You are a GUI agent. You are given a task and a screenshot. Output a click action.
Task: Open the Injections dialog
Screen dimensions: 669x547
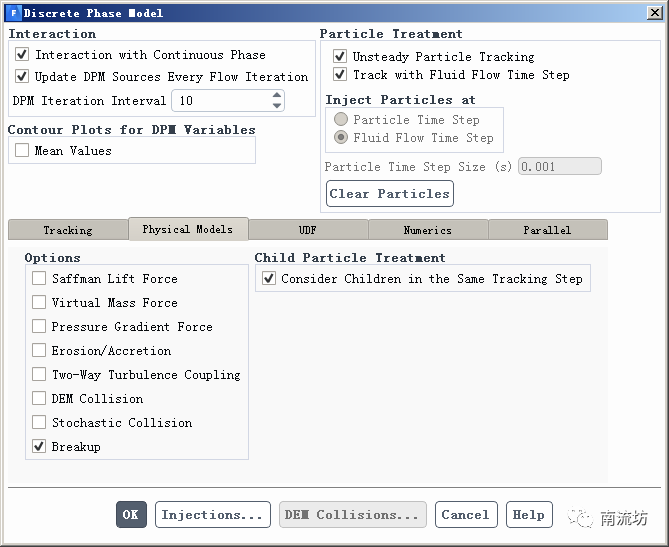(212, 515)
